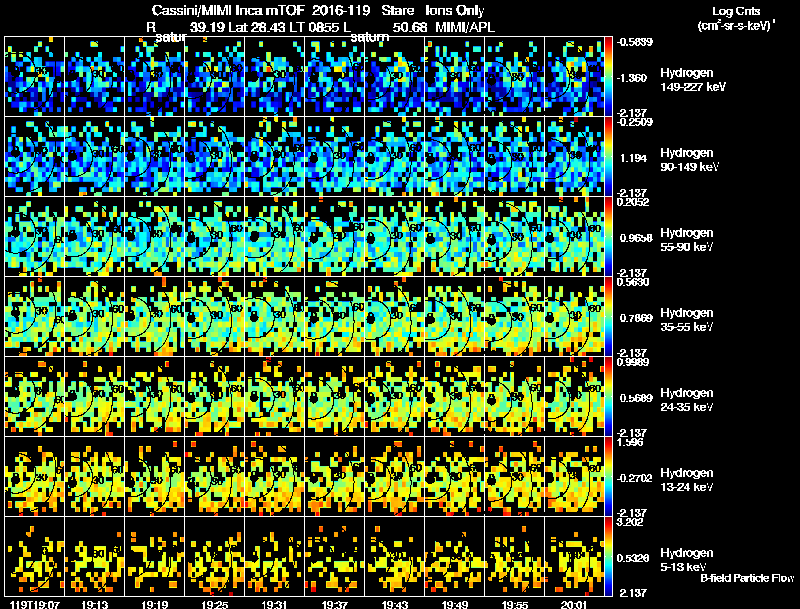The height and width of the screenshot is (609, 800).
Task: Click the '19:37' time axis label
Action: point(335,604)
